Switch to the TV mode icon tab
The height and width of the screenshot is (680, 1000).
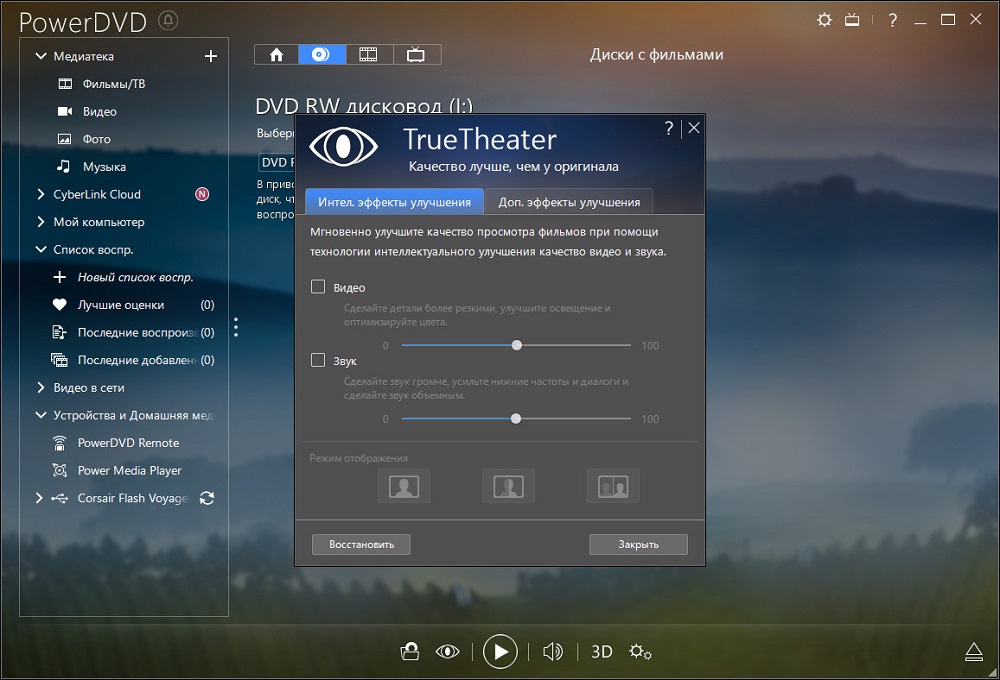(416, 55)
